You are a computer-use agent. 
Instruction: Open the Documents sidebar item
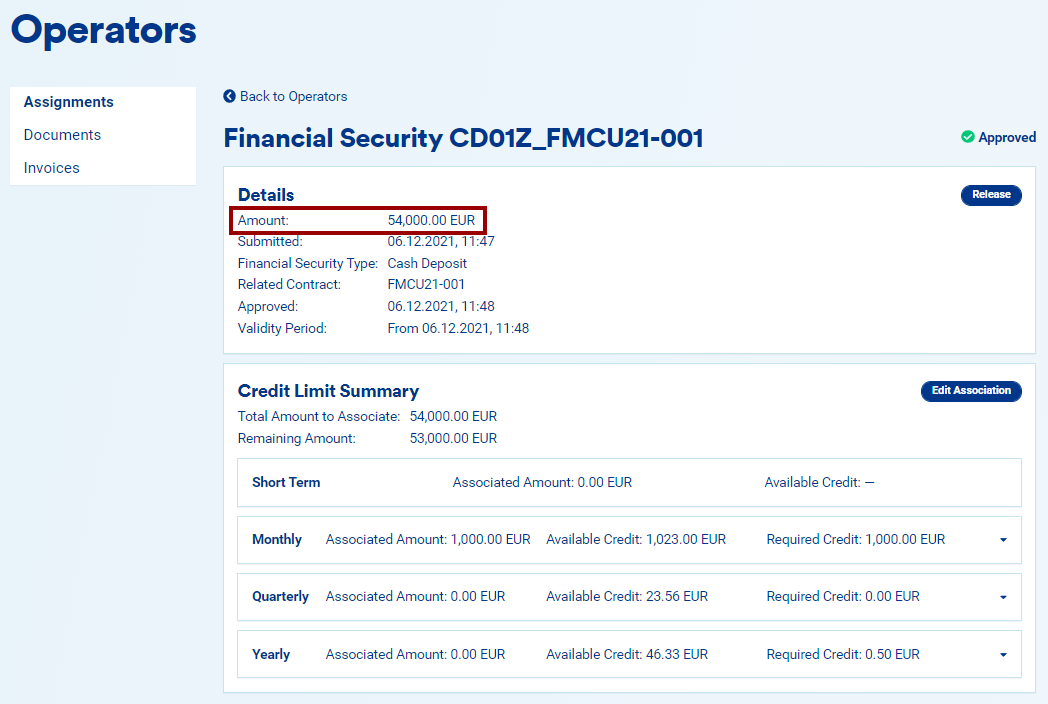(62, 135)
